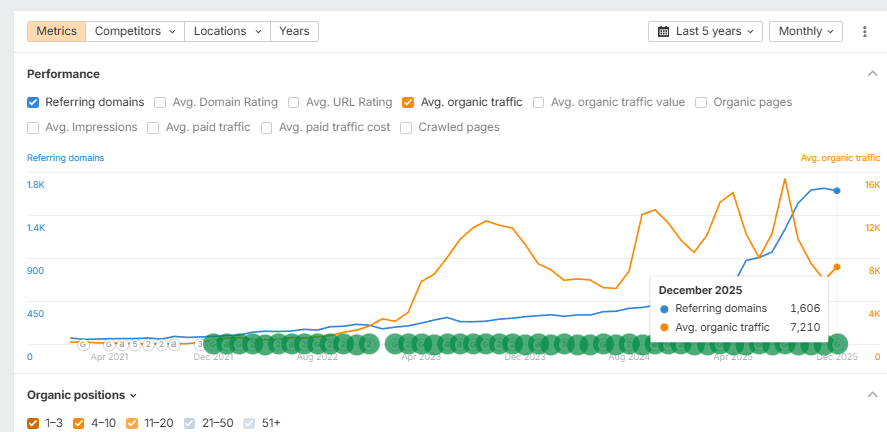887x432 pixels.
Task: Click the orange organic traffic endpoint dot
Action: point(837,267)
